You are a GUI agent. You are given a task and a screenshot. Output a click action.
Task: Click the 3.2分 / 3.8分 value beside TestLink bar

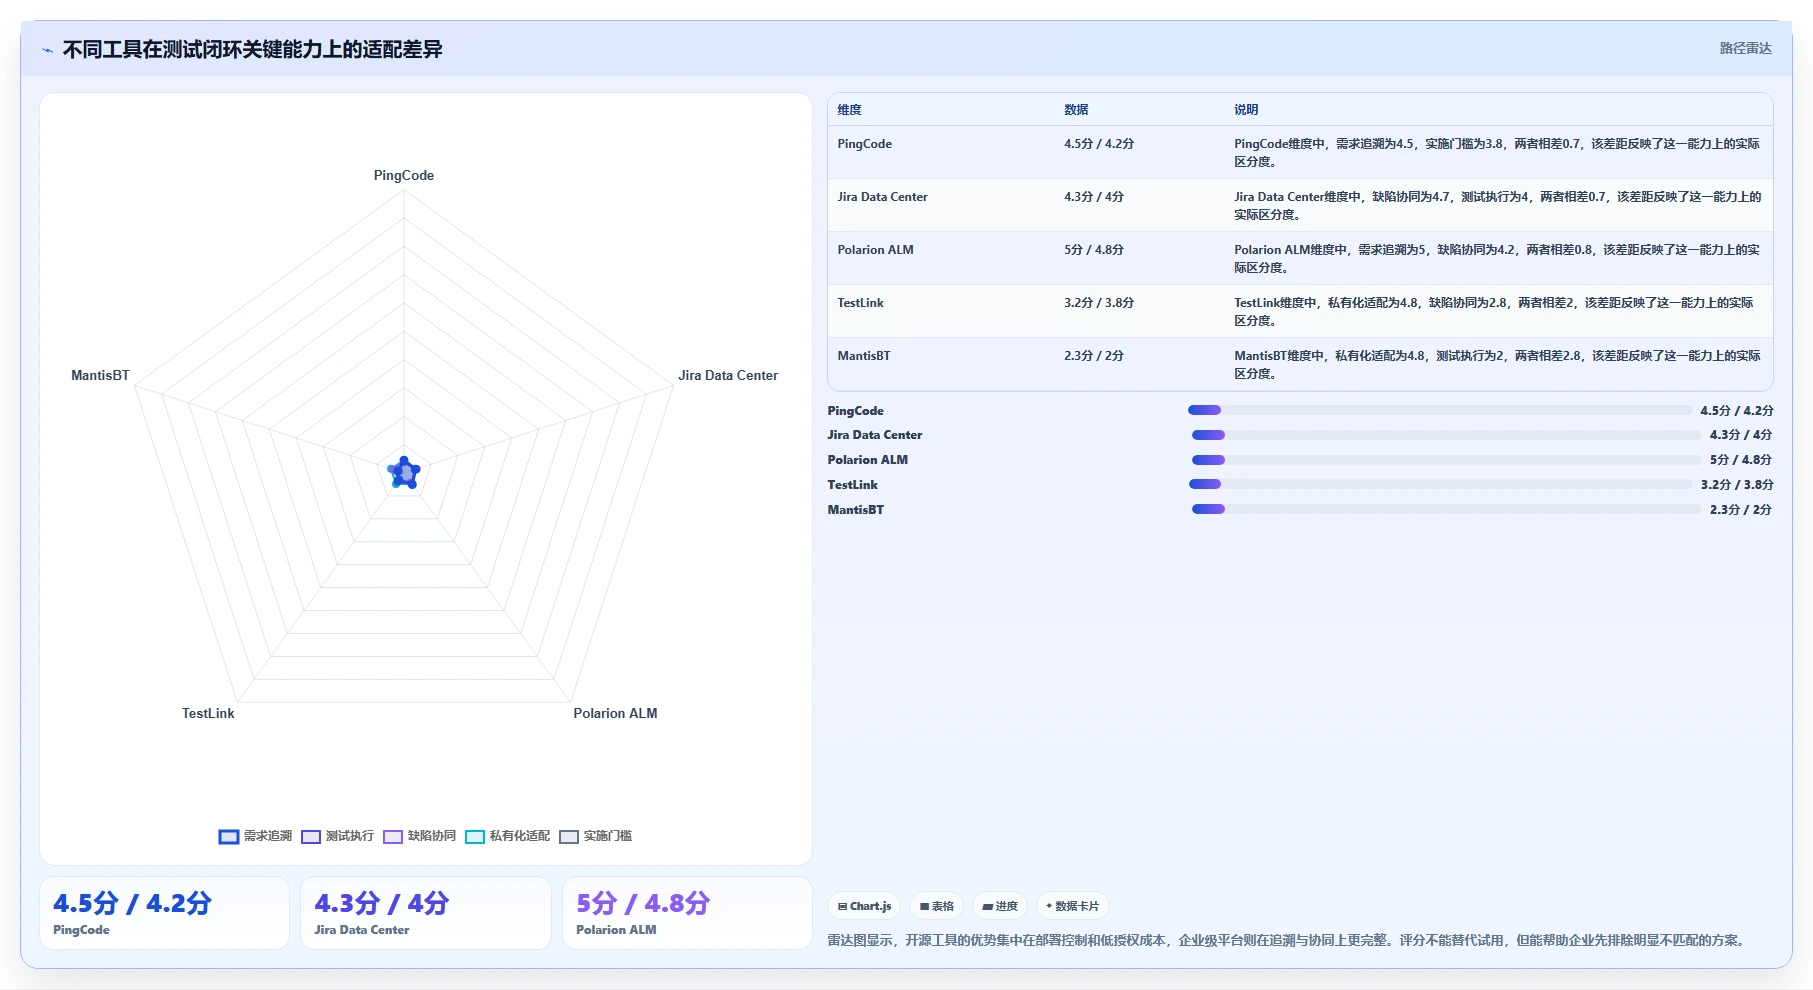click(1737, 485)
